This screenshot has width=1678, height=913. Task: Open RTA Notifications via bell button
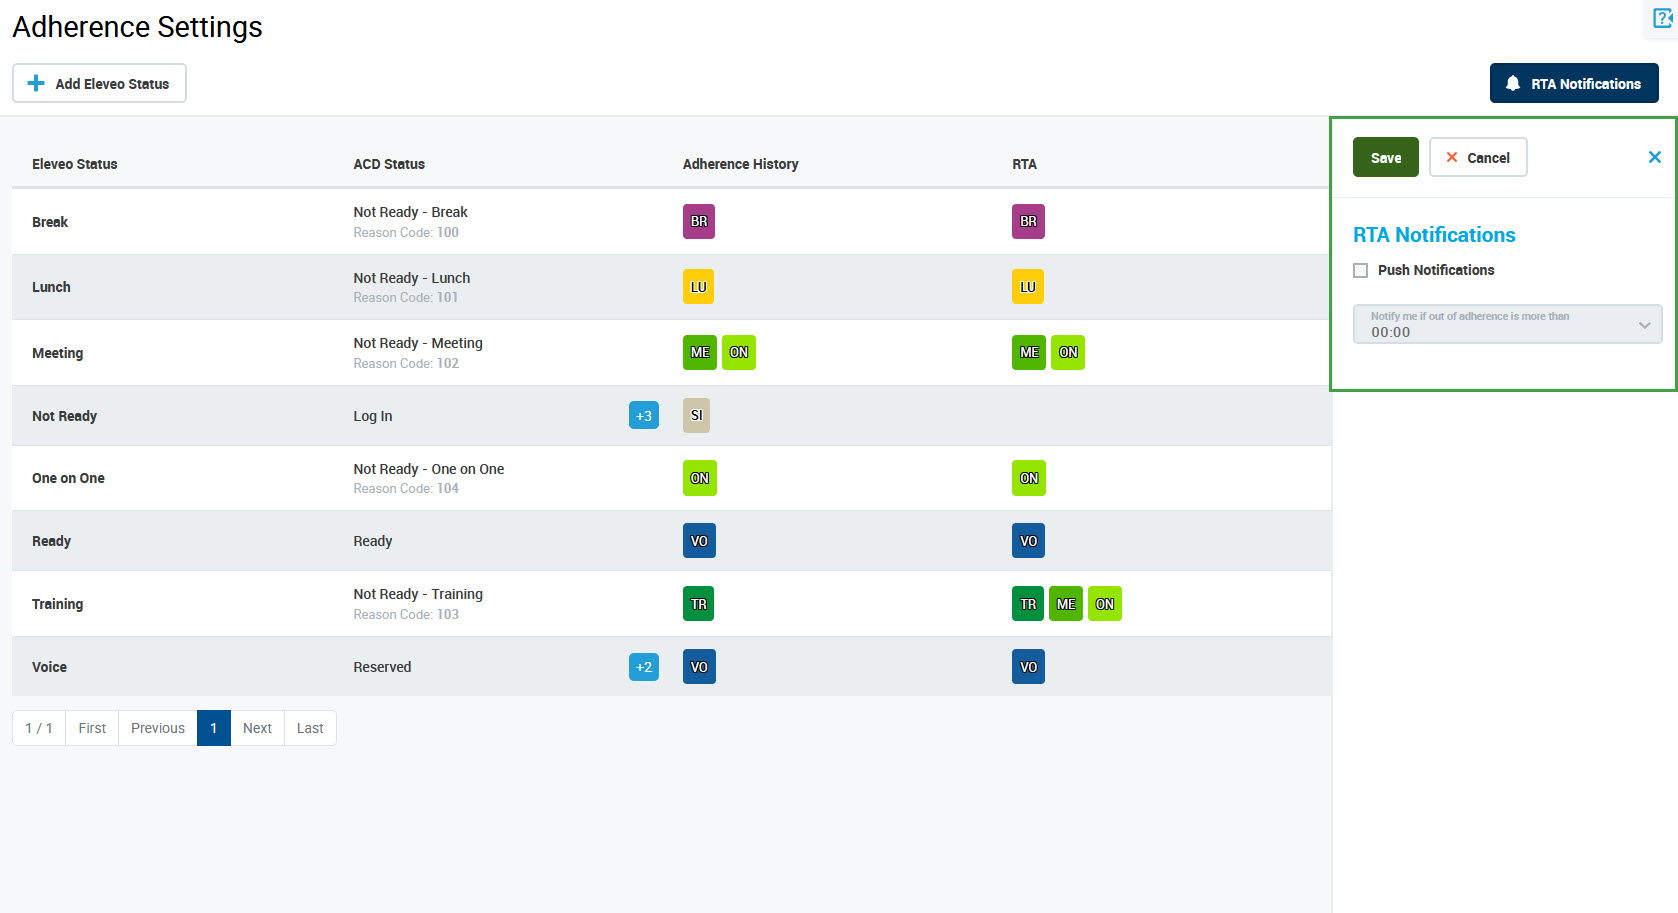click(x=1573, y=84)
